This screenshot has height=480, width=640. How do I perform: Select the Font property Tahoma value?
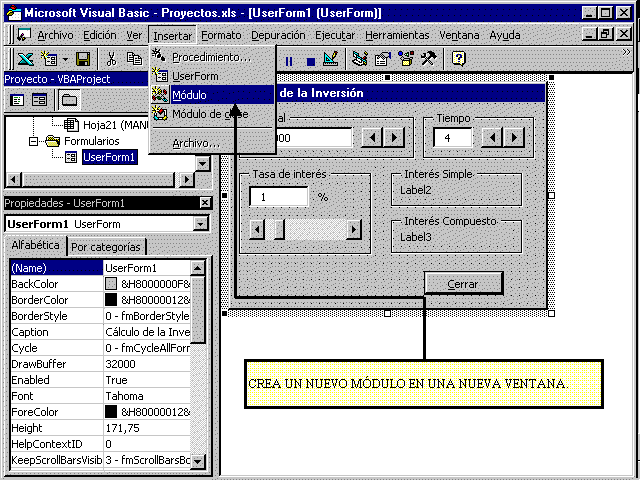point(147,396)
